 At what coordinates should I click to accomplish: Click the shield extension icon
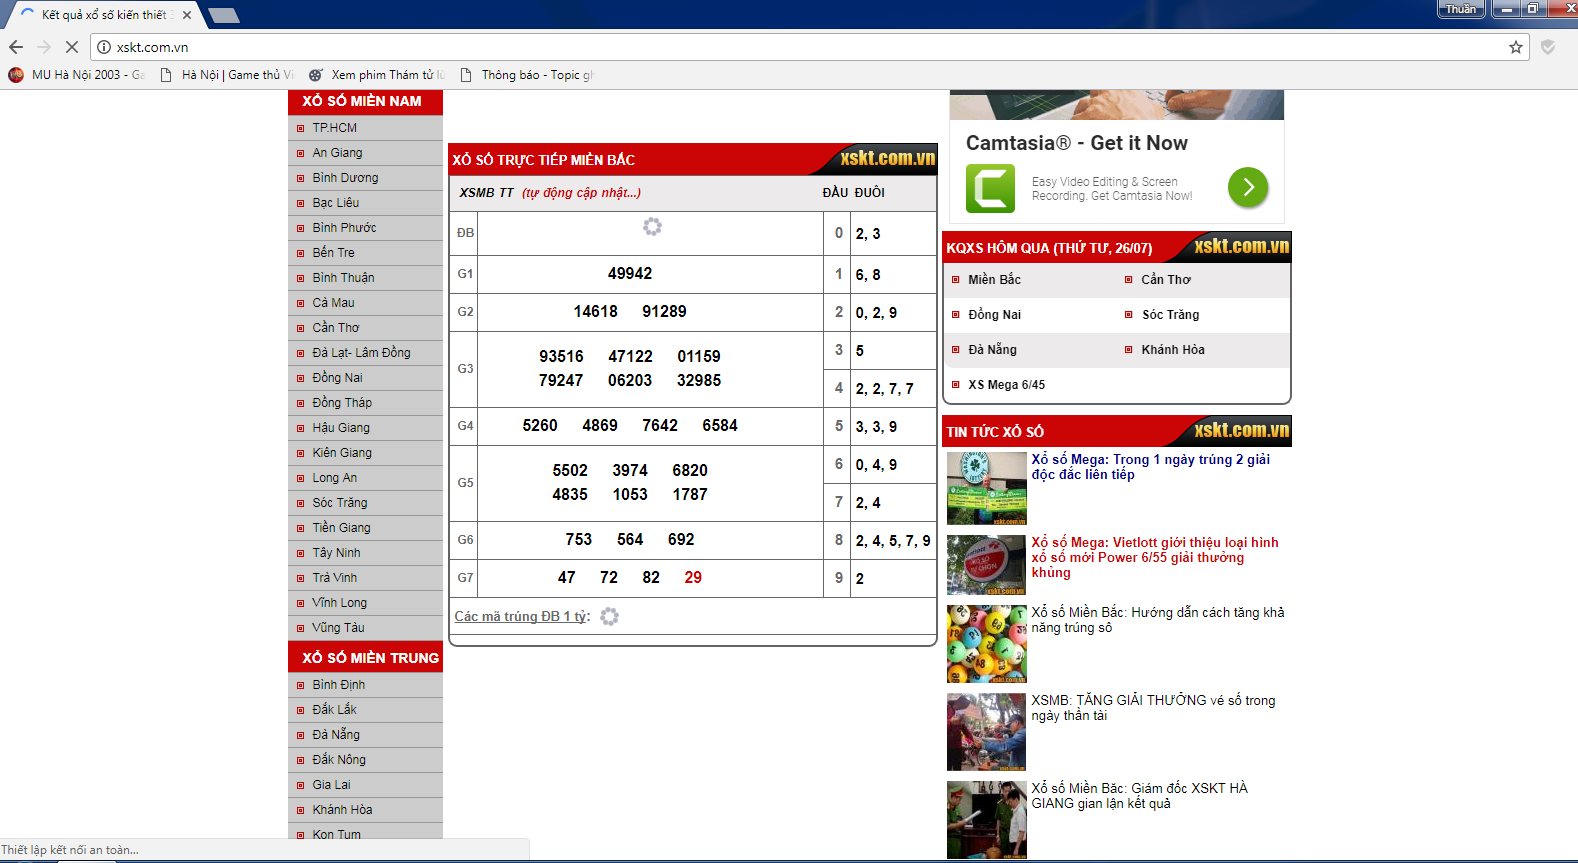point(1547,47)
